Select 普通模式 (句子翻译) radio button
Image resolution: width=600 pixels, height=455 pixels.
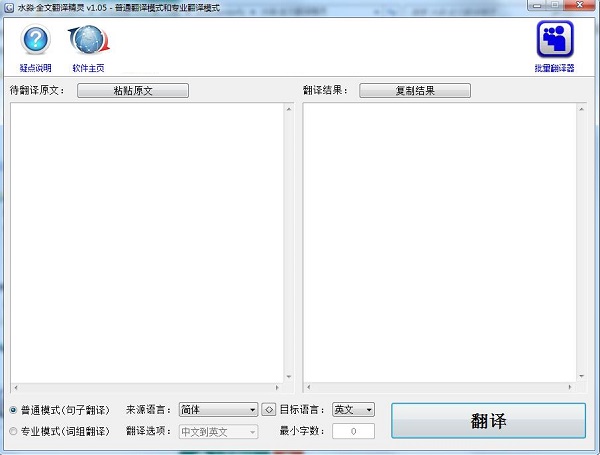(x=14, y=410)
